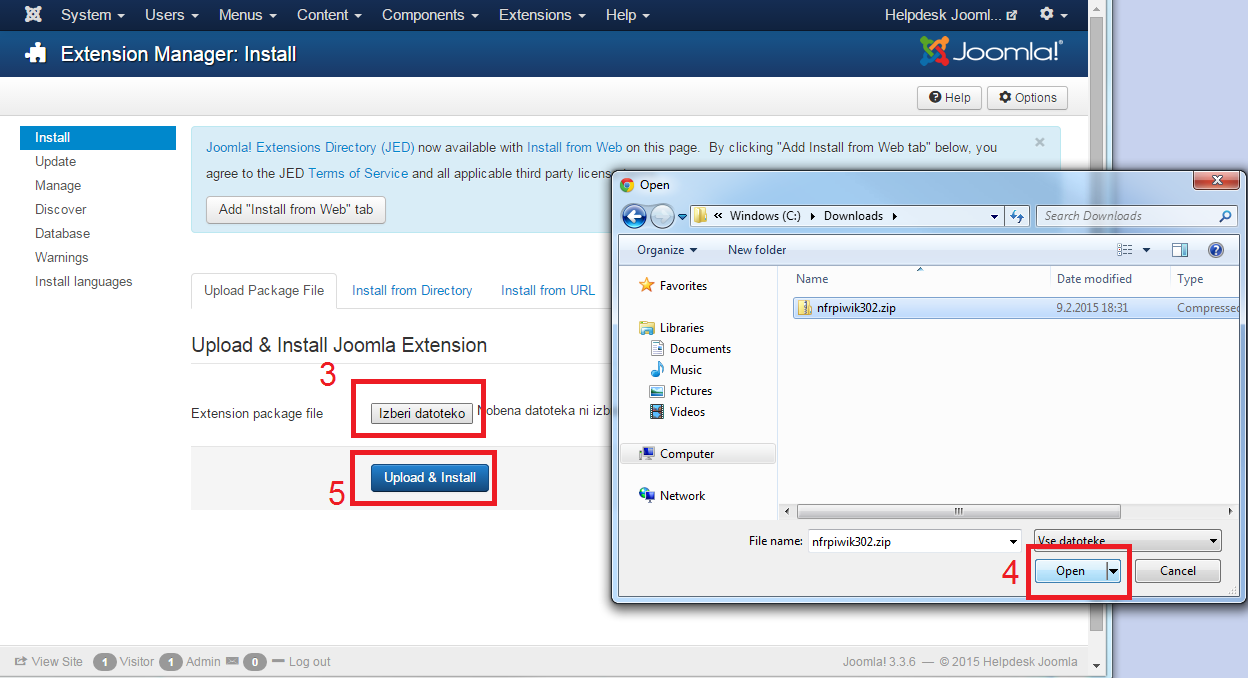Switch to Upload Package File tab
Image resolution: width=1248 pixels, height=678 pixels.
(x=264, y=290)
